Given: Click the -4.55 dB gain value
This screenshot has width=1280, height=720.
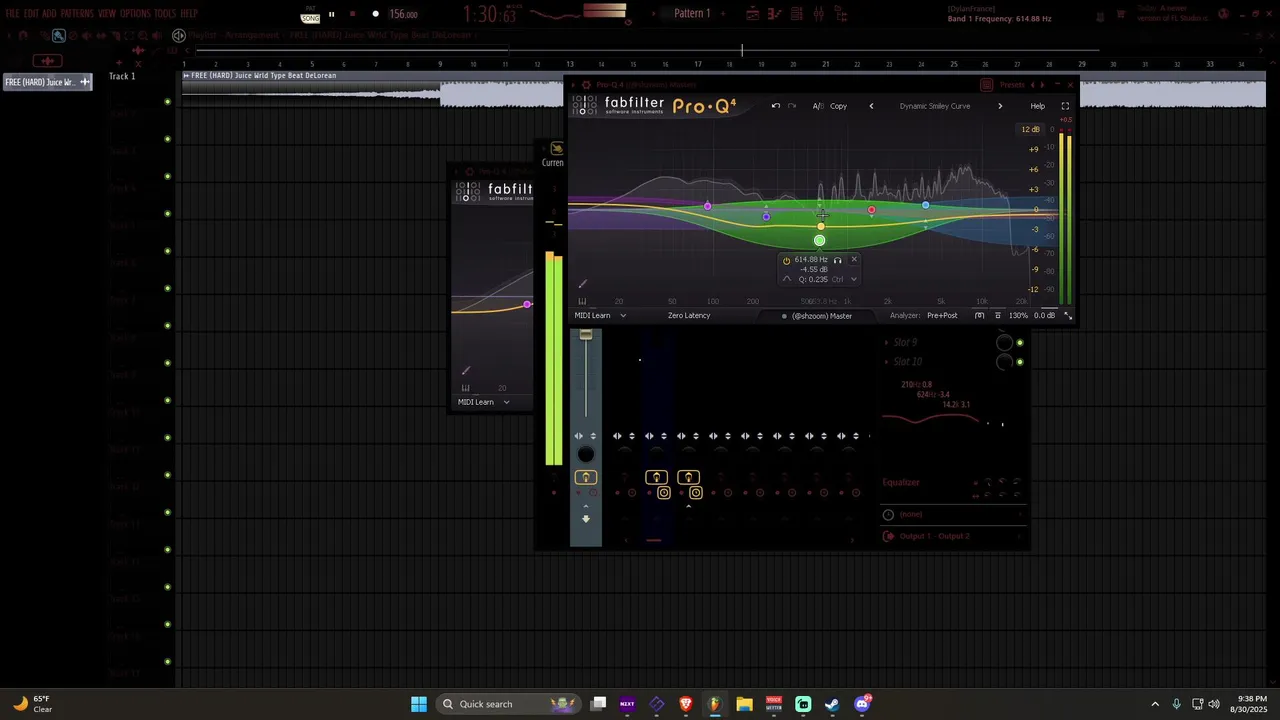Looking at the screenshot, I should [x=813, y=269].
